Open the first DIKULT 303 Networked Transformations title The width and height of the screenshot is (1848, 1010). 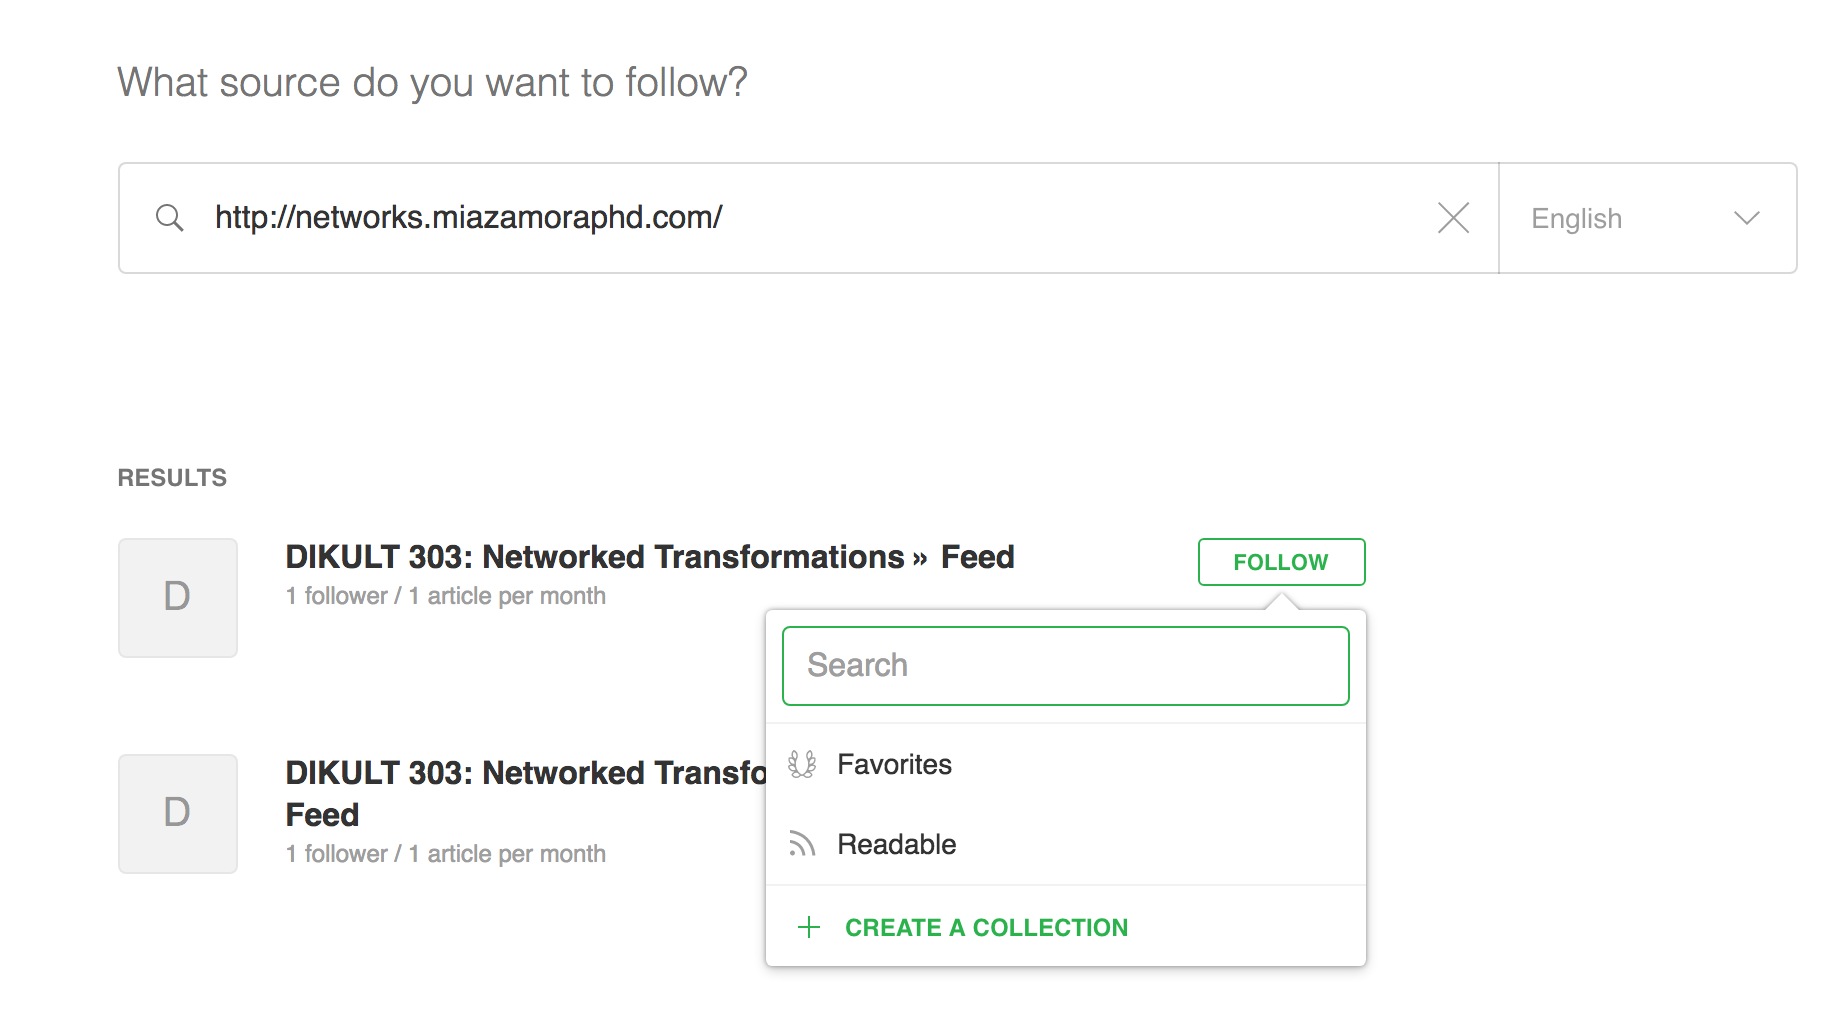[649, 557]
